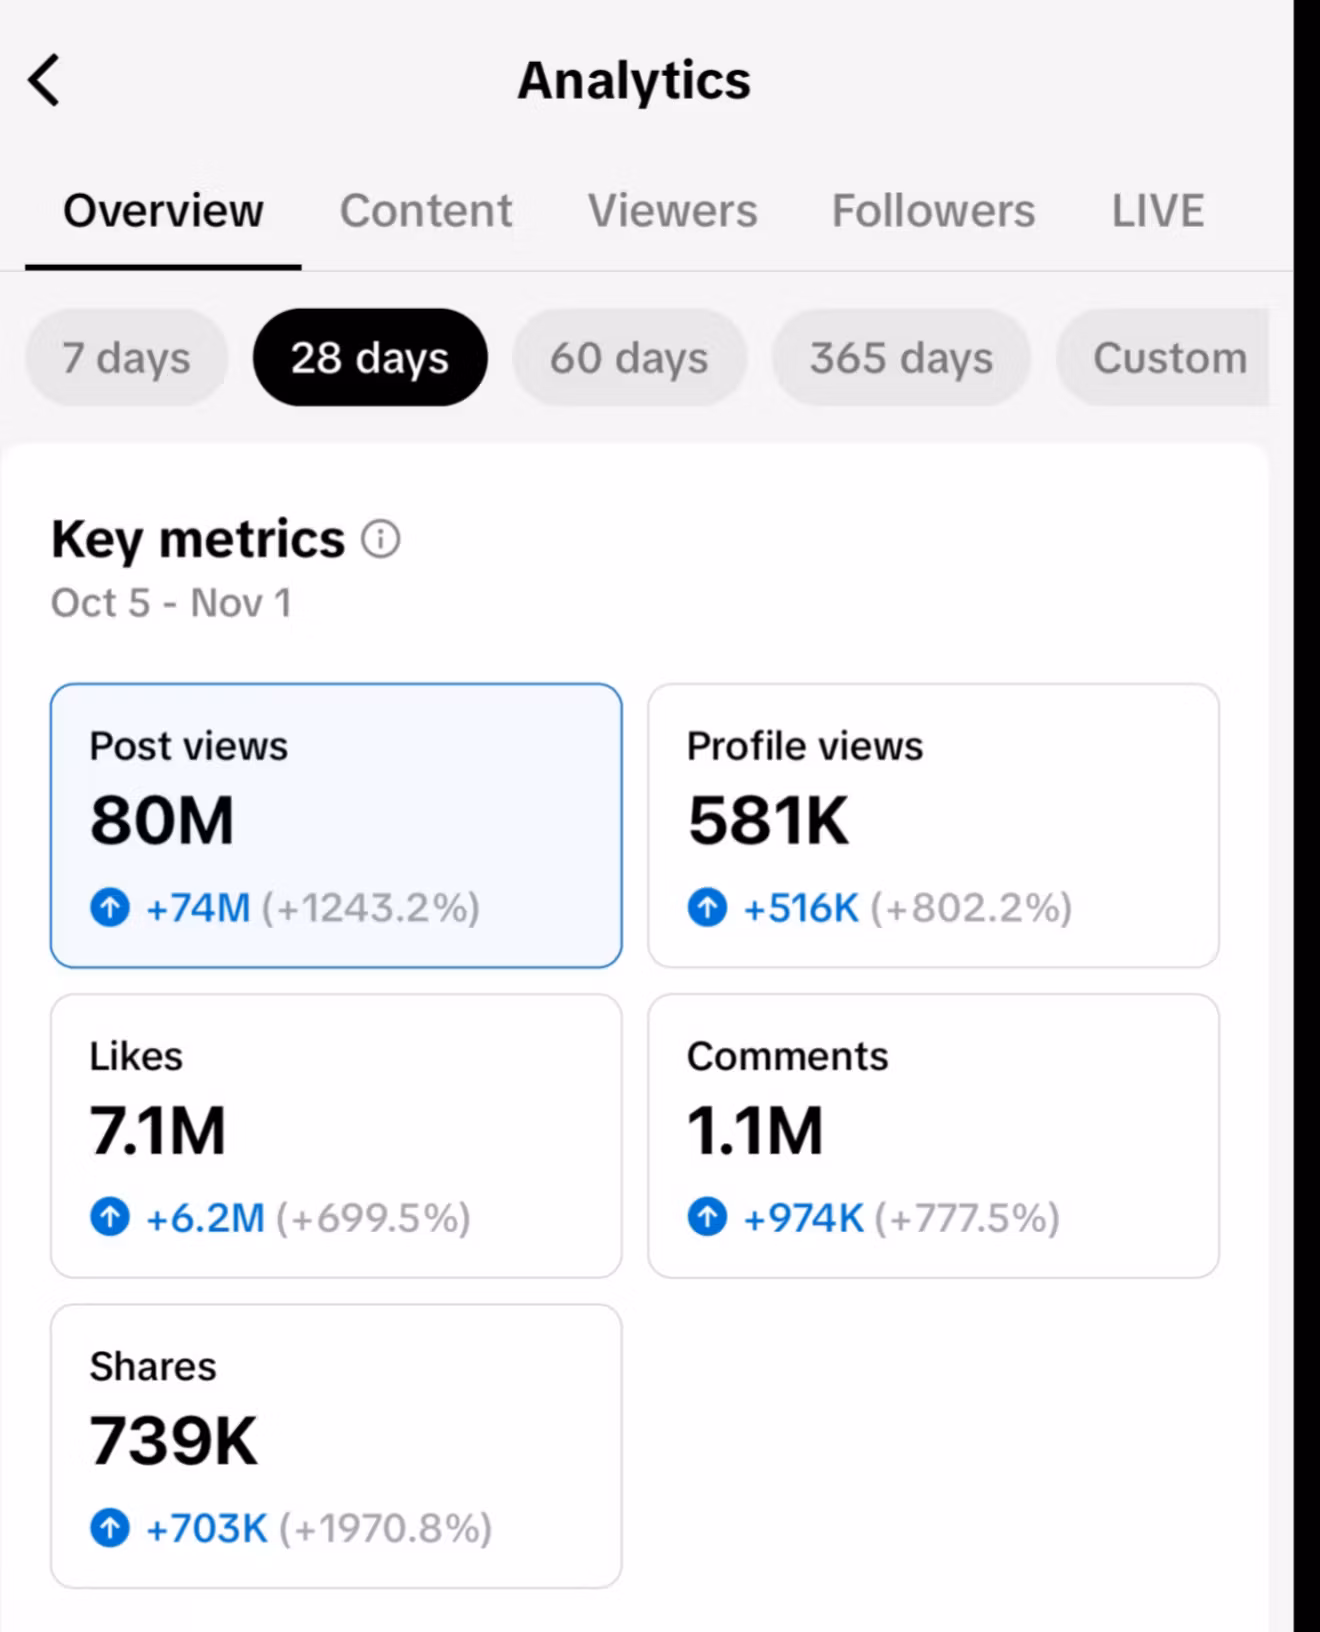Select the 60 days time range
The image size is (1320, 1632).
pyautogui.click(x=629, y=357)
